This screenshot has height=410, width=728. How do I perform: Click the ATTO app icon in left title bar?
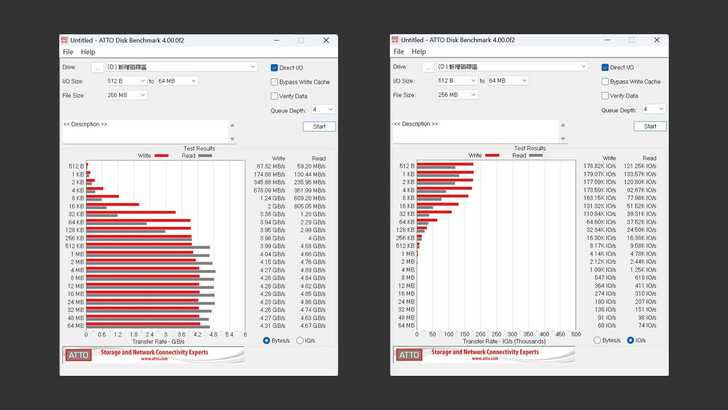pyautogui.click(x=65, y=40)
